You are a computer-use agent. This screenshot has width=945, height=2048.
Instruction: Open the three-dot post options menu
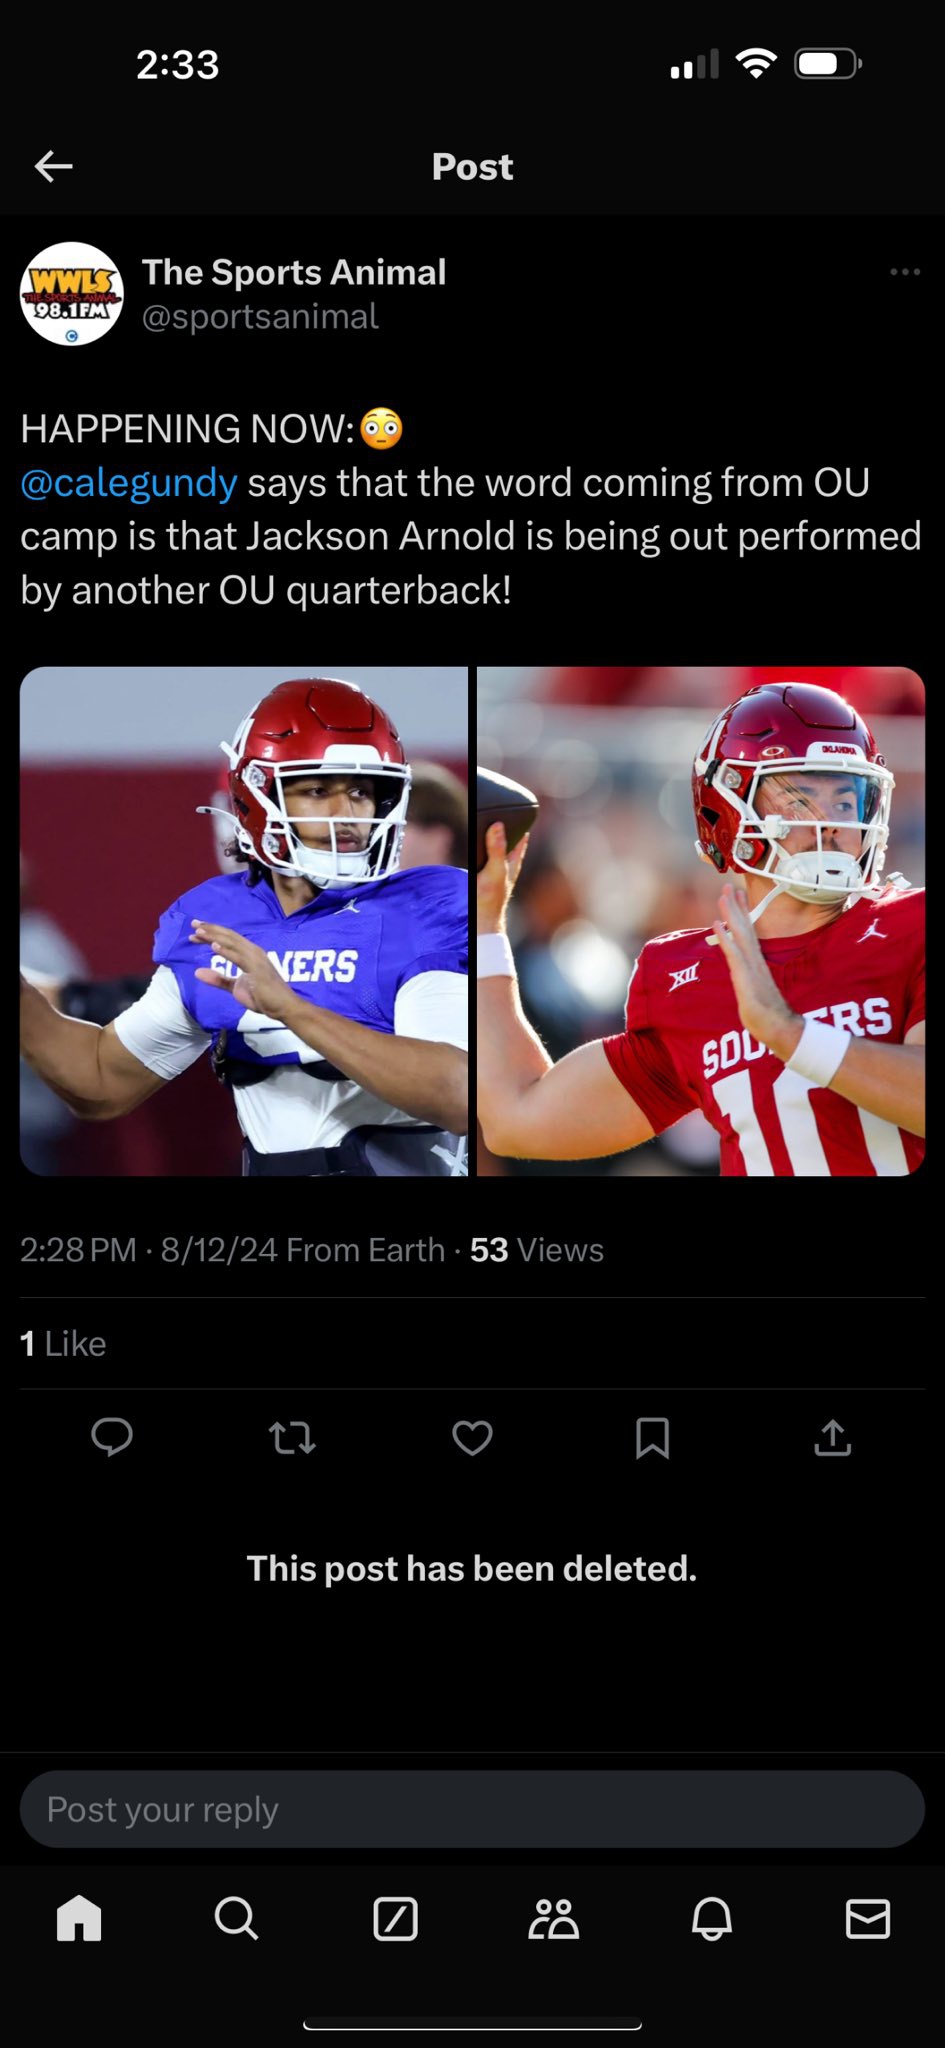click(904, 272)
